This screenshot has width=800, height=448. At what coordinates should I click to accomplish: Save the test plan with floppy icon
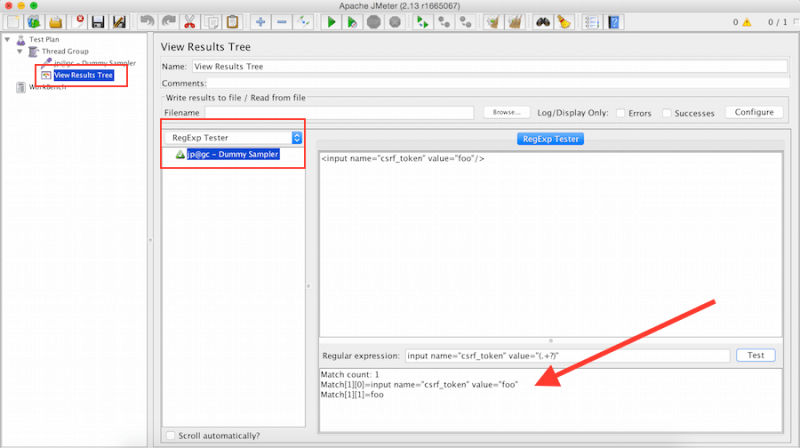[98, 22]
